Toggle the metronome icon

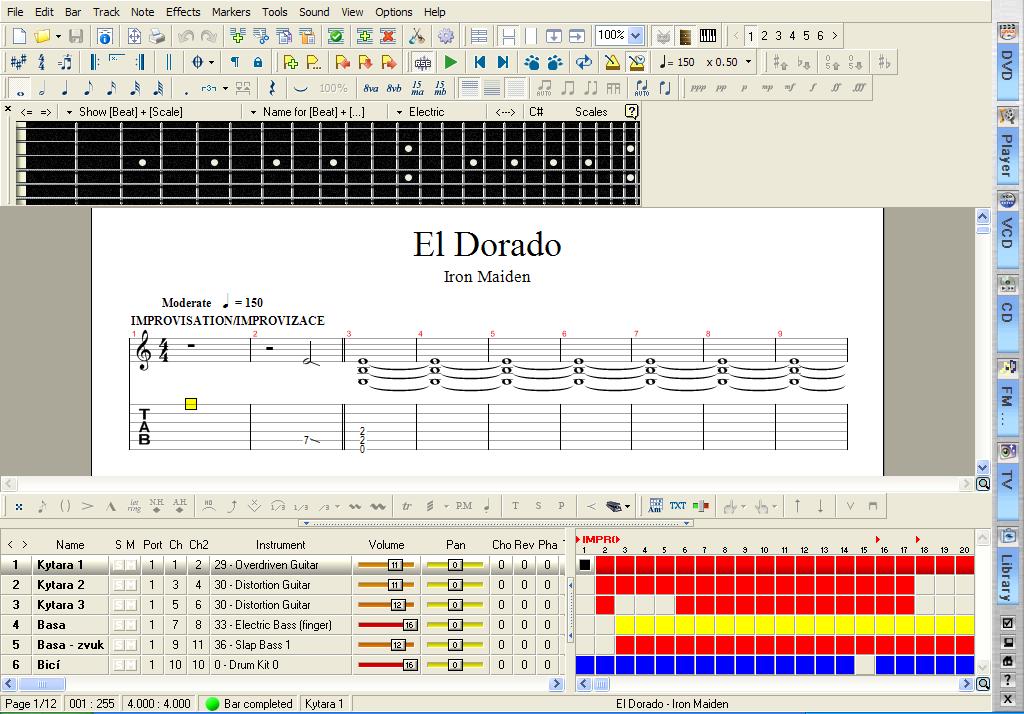(612, 62)
